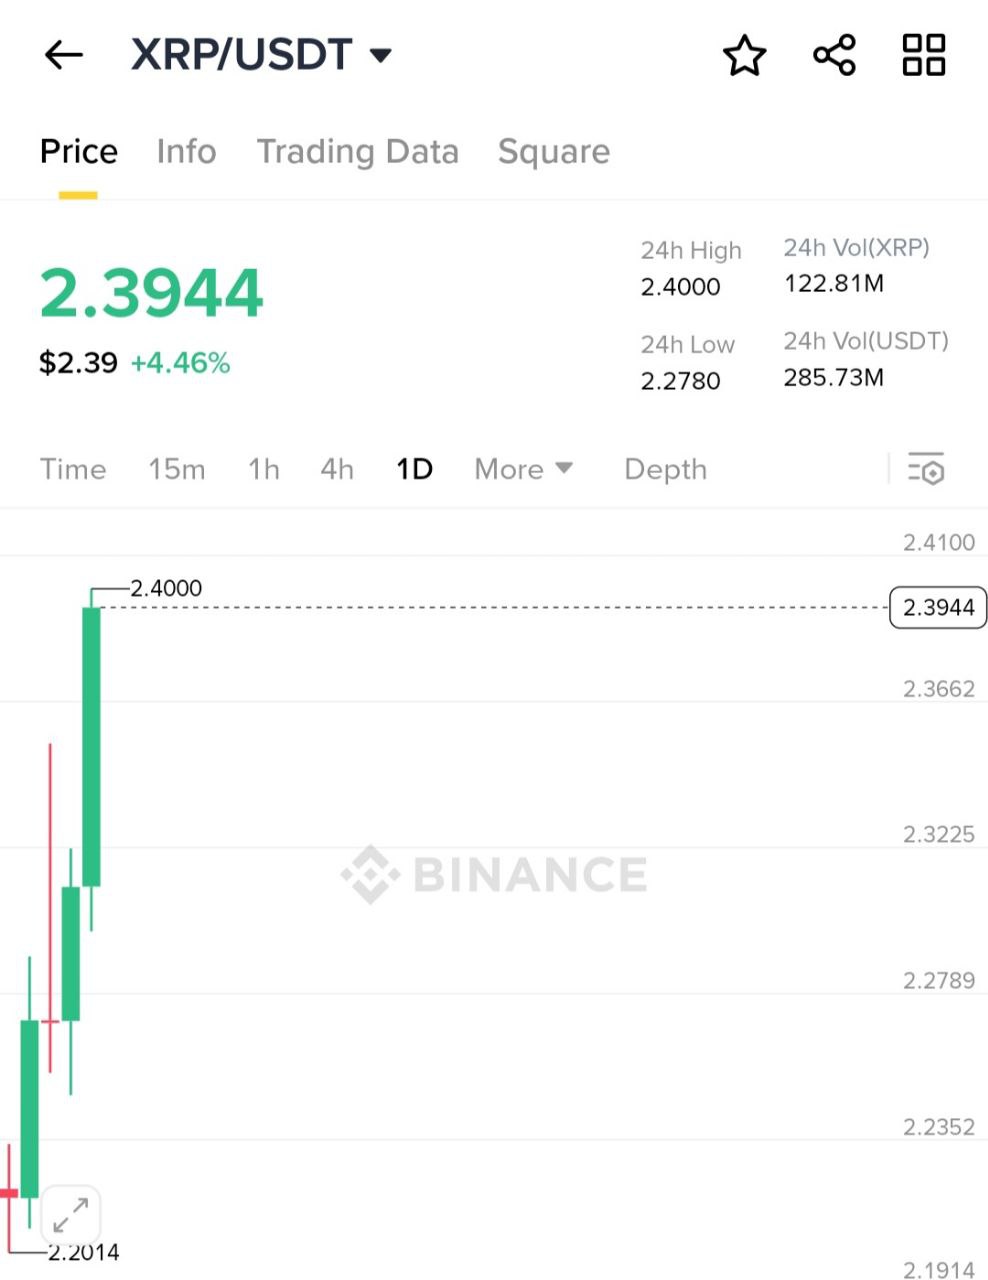
Task: Open the four-square grid menu icon
Action: 923,55
